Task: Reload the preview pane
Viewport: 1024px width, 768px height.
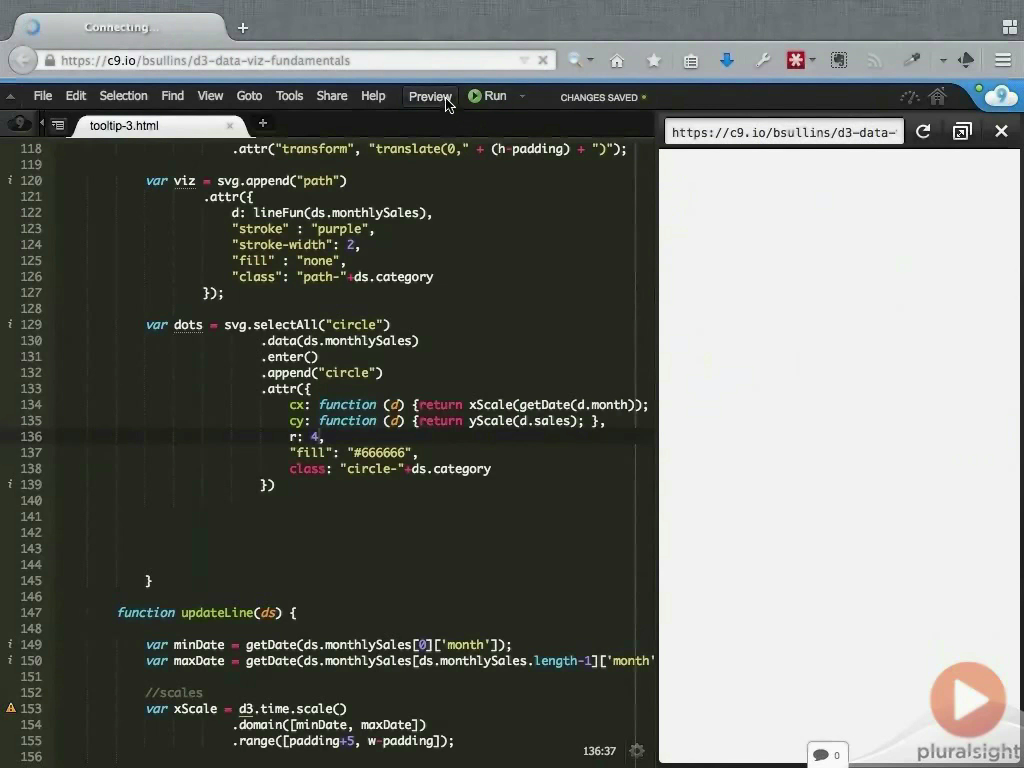Action: 923,131
